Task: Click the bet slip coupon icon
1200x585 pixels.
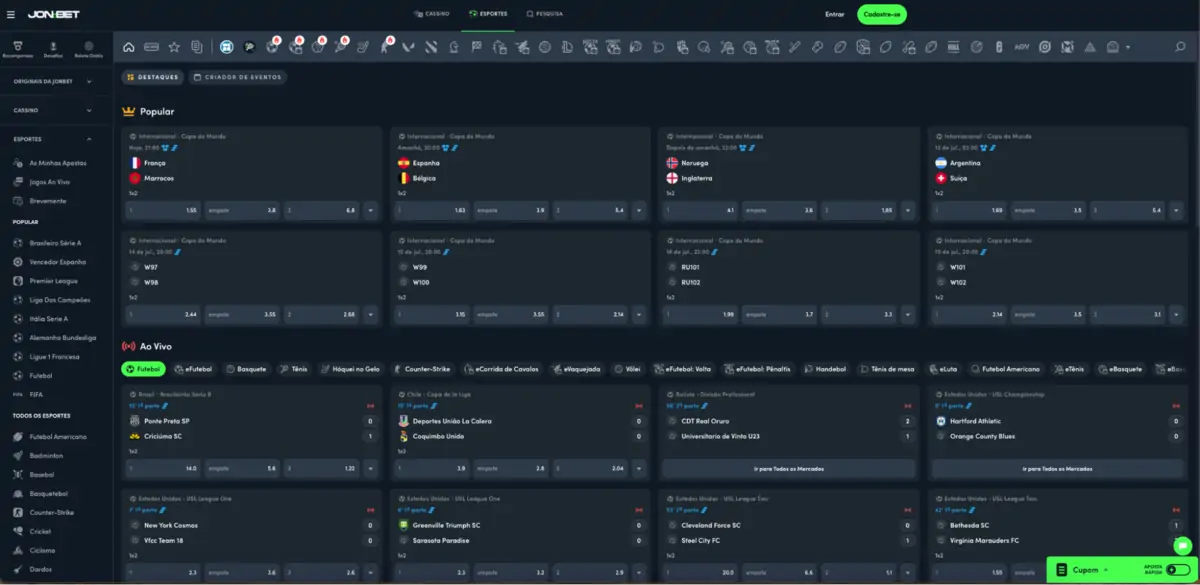Action: [1061, 570]
